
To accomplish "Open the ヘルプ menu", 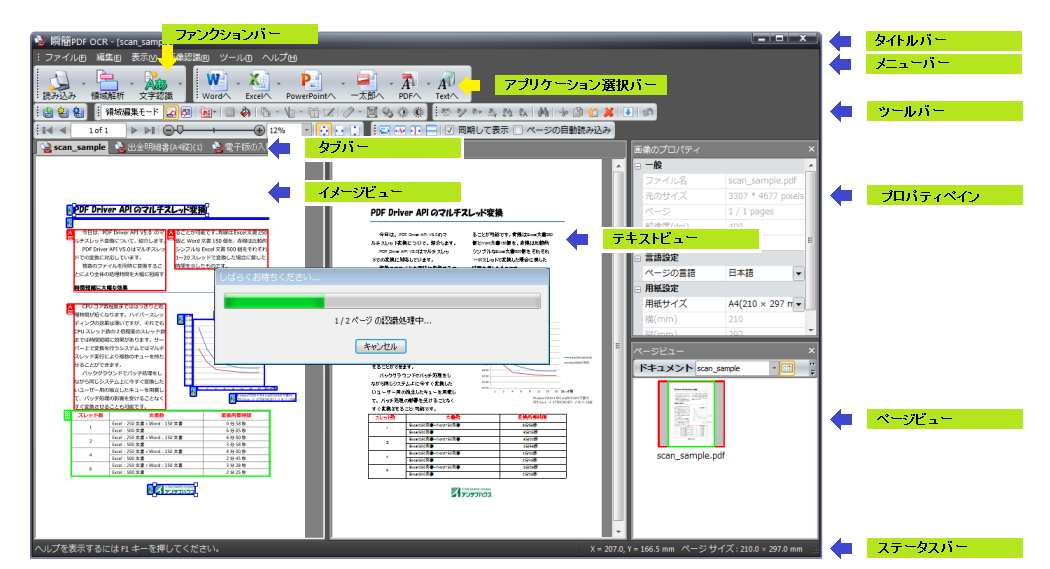I will [279, 58].
